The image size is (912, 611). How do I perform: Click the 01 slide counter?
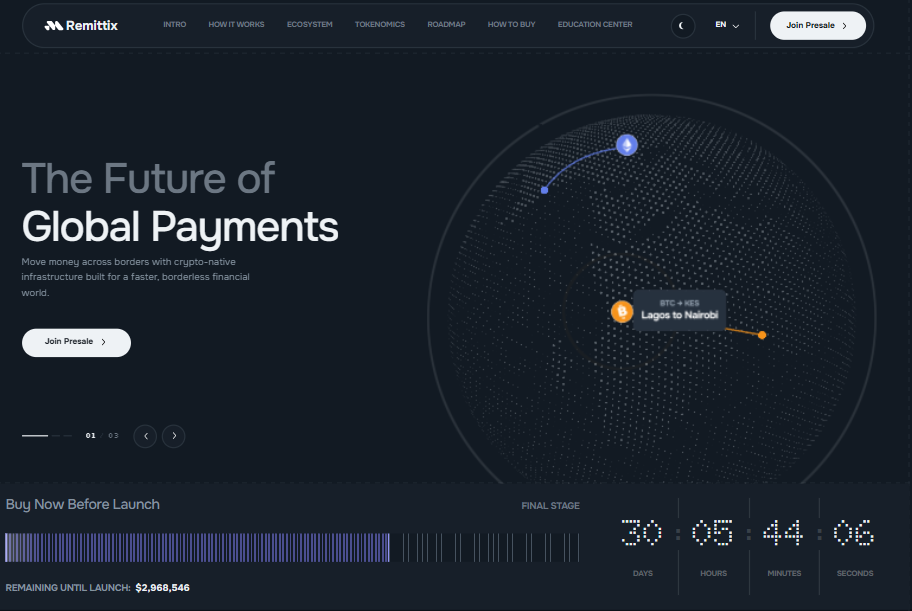click(90, 435)
